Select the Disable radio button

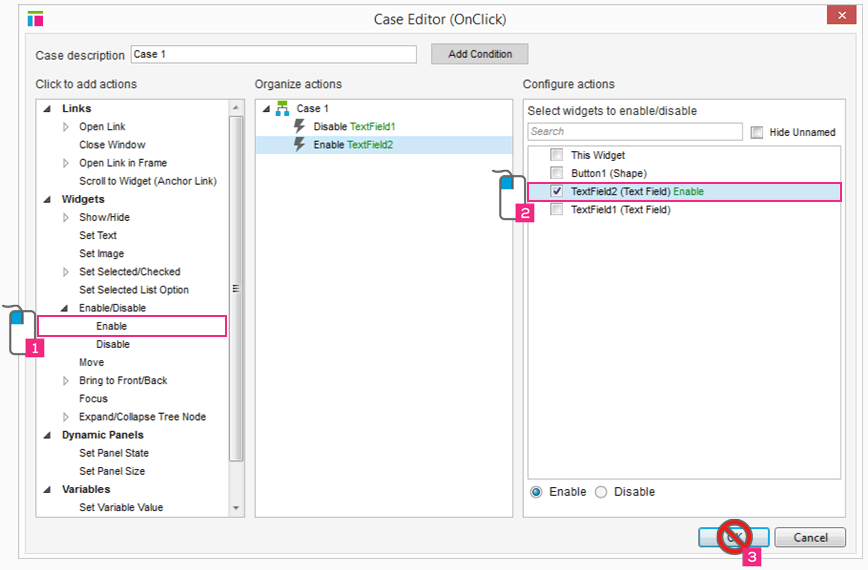point(601,492)
